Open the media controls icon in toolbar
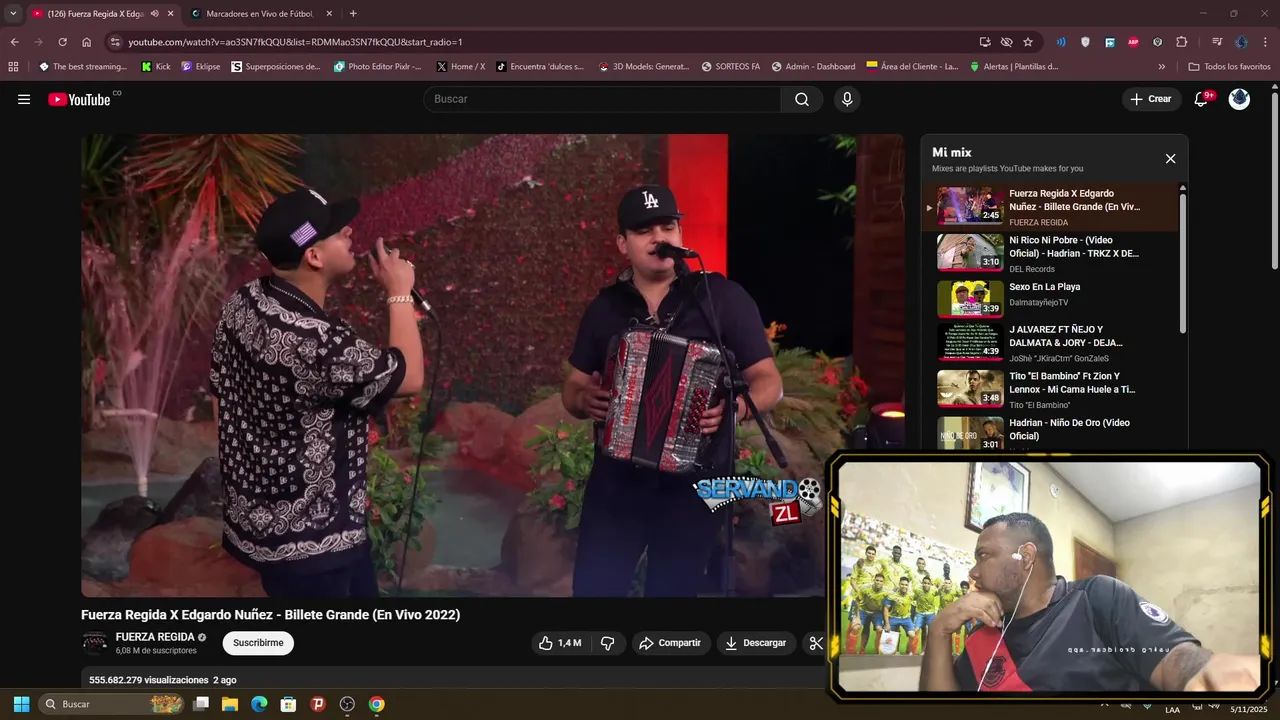Image resolution: width=1280 pixels, height=720 pixels. pos(1217,42)
